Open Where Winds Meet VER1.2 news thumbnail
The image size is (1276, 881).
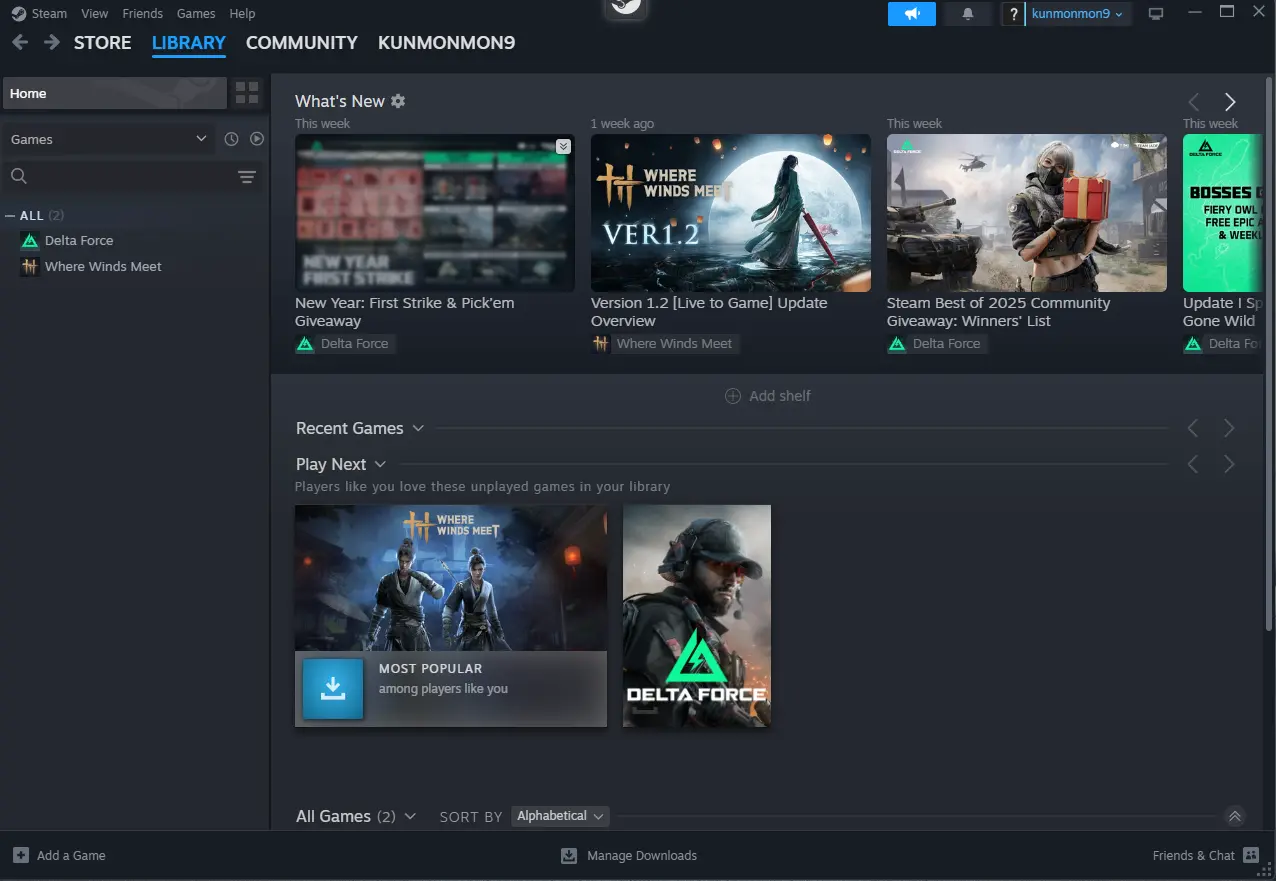[x=731, y=213]
